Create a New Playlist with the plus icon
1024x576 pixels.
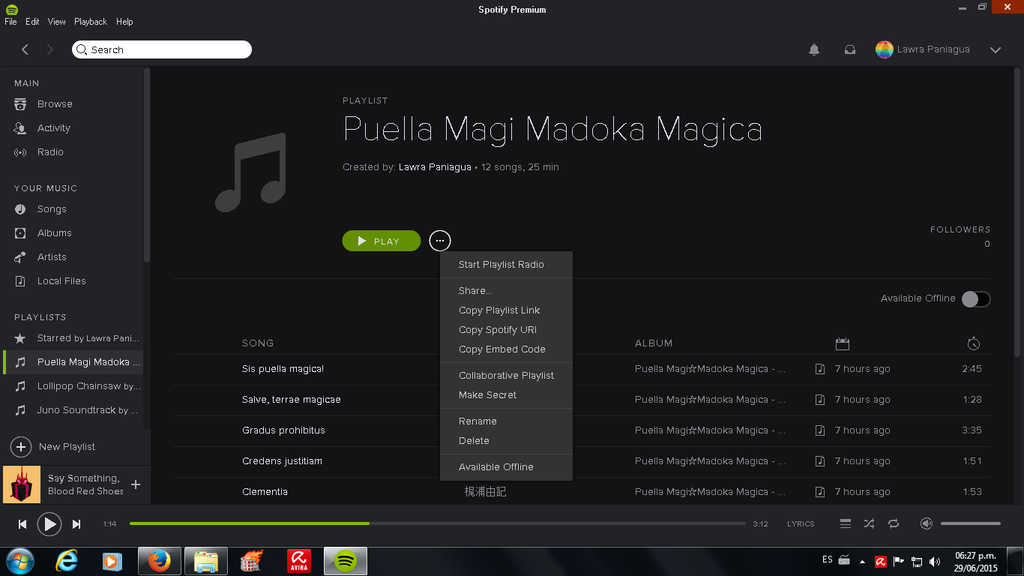[21, 447]
